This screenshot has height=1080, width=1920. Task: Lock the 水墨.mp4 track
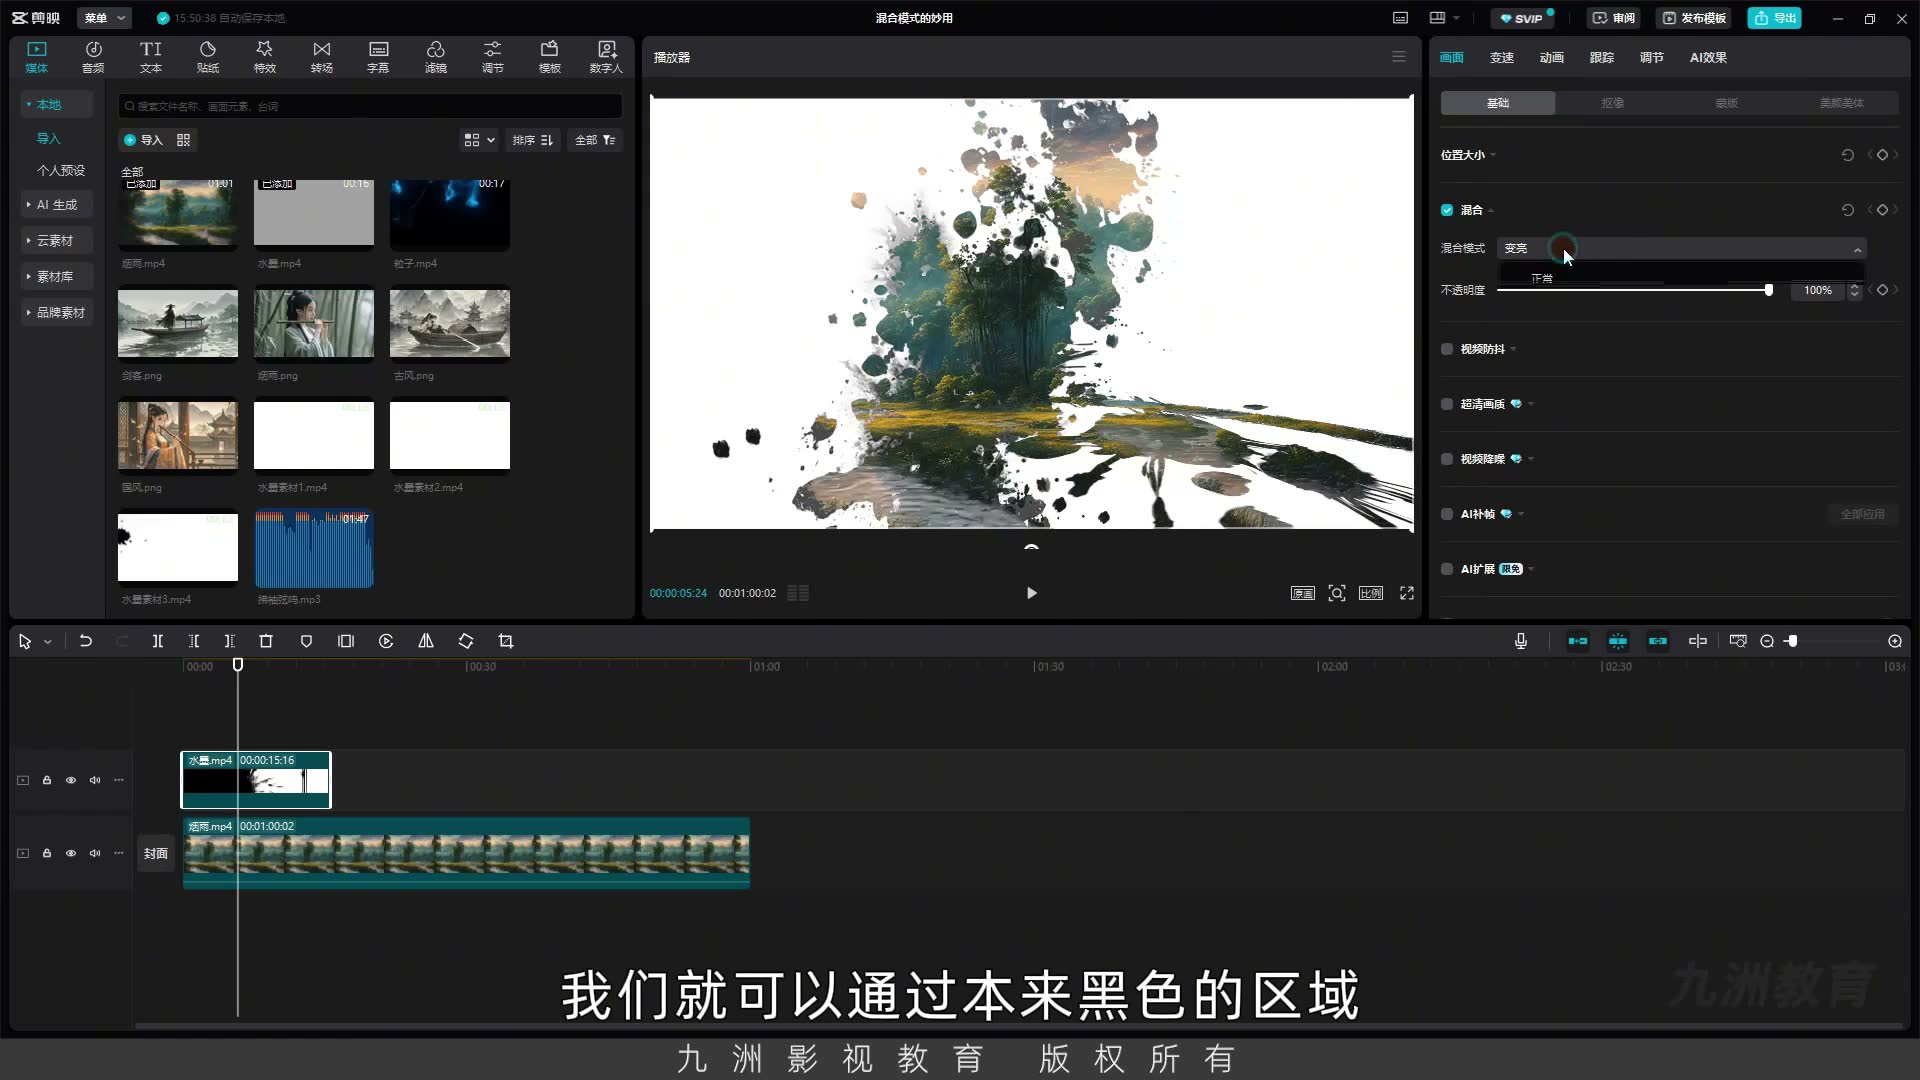(47, 780)
